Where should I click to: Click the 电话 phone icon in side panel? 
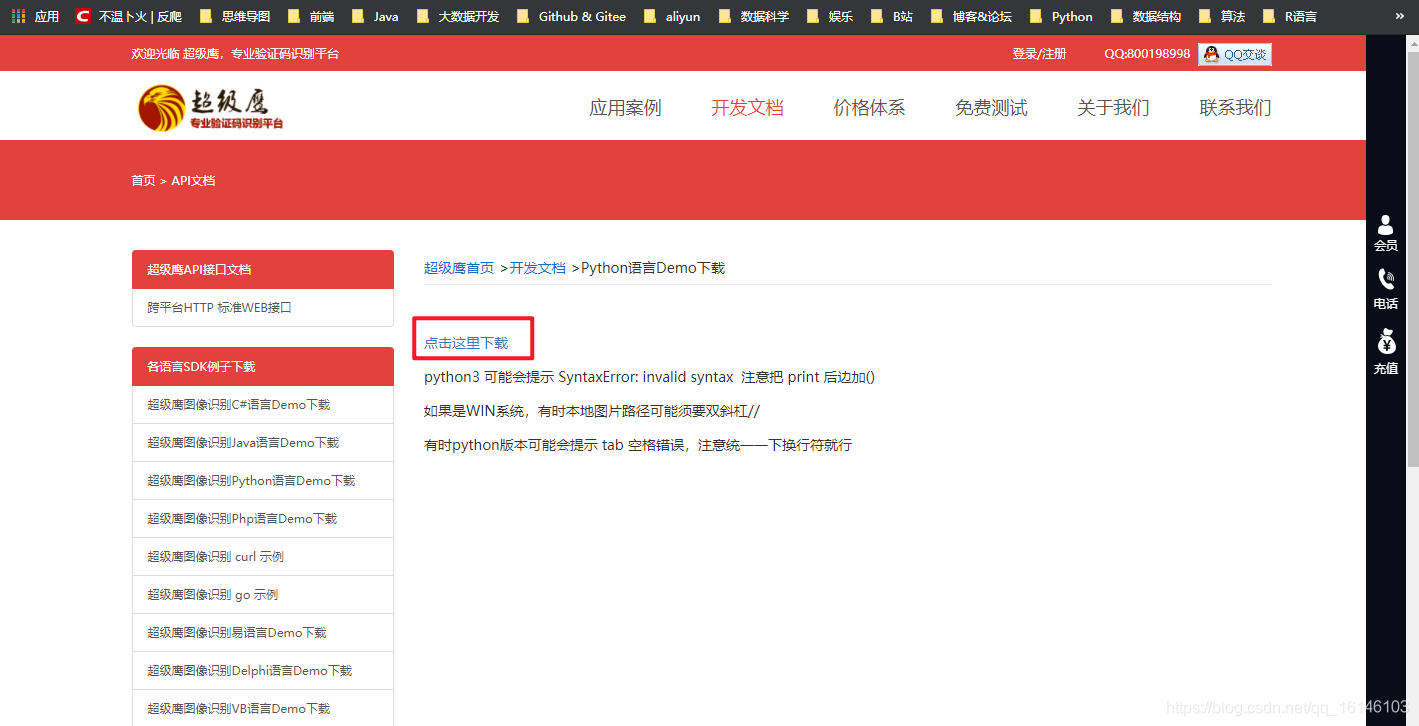click(1386, 290)
